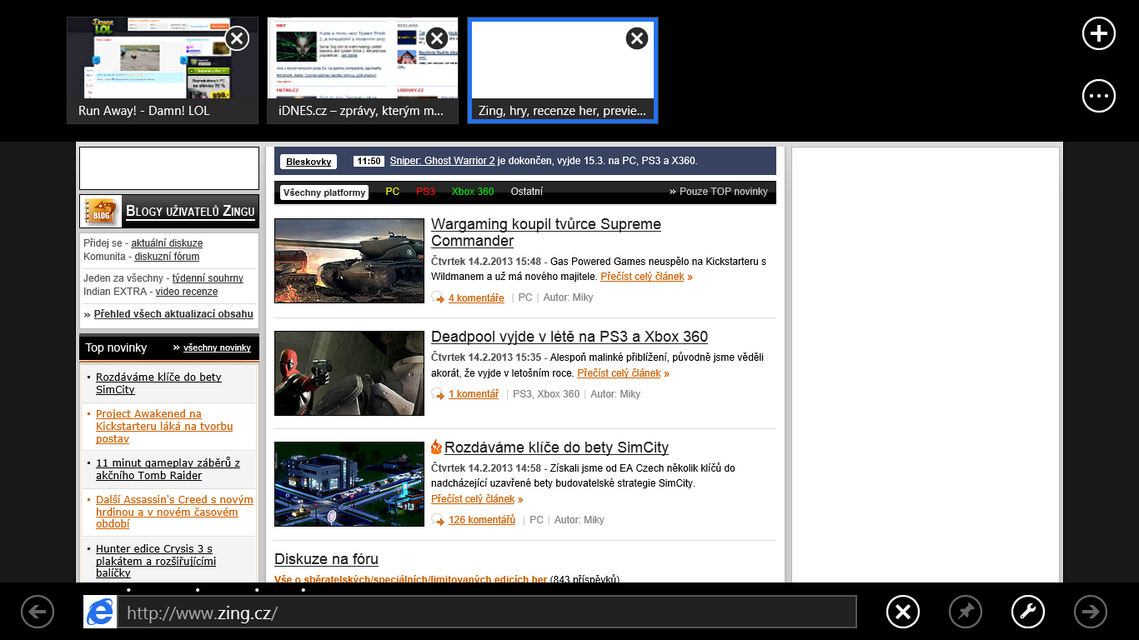1139x640 pixels.
Task: Pin zing.cz using the pin icon
Action: (965, 611)
